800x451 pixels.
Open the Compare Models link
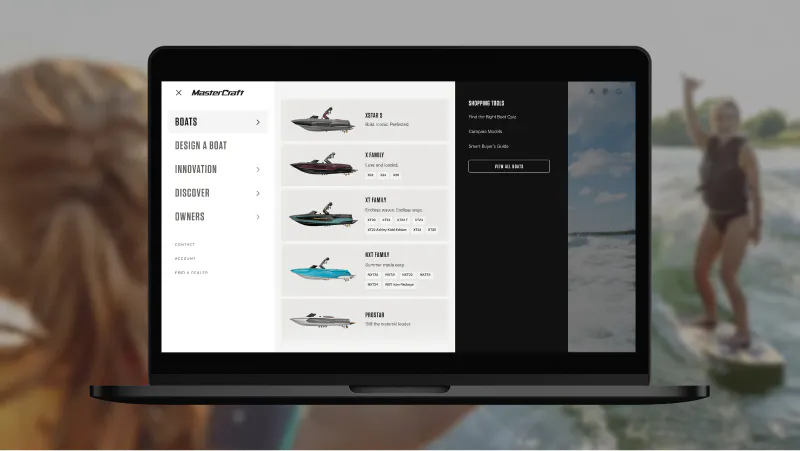coord(485,132)
